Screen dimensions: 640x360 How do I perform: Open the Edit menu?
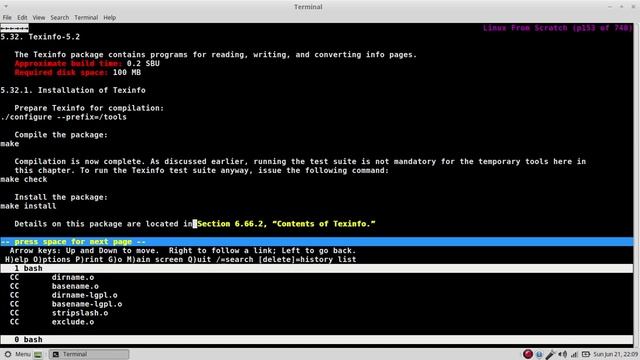pos(22,18)
